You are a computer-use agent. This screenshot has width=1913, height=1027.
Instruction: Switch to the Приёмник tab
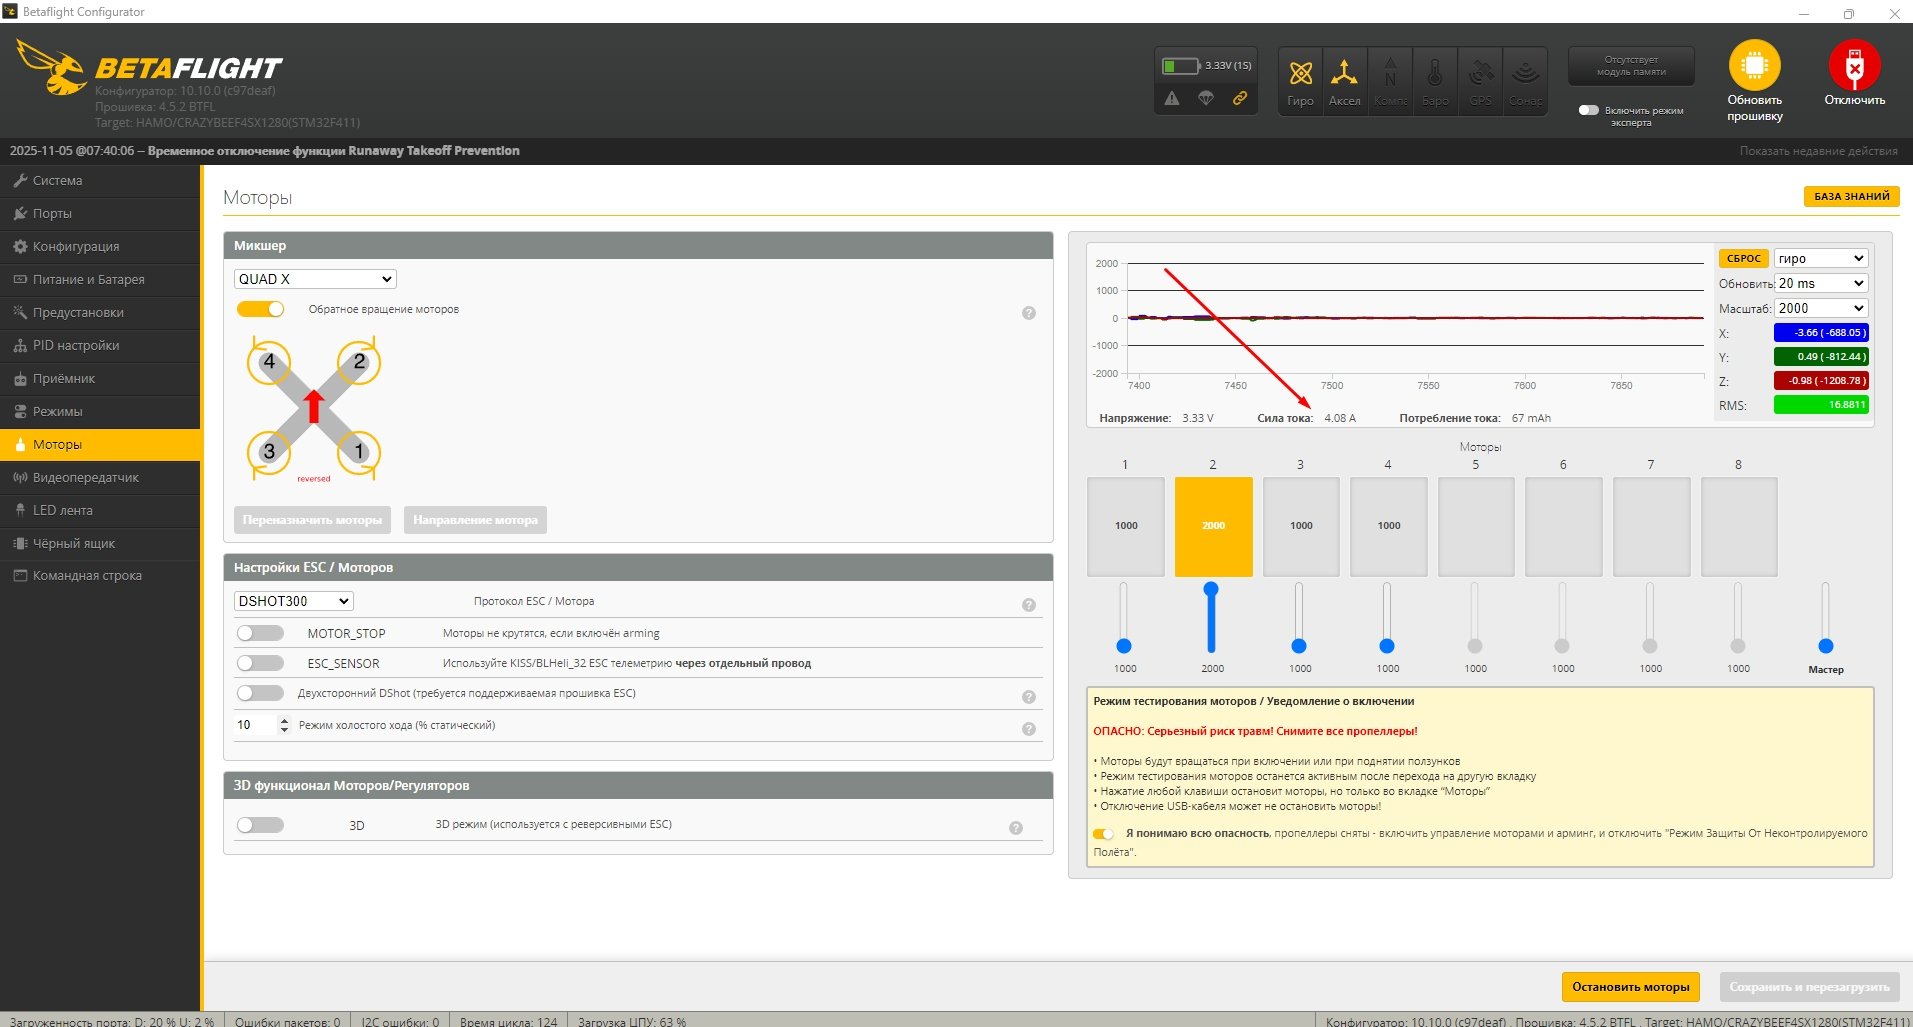(x=64, y=378)
